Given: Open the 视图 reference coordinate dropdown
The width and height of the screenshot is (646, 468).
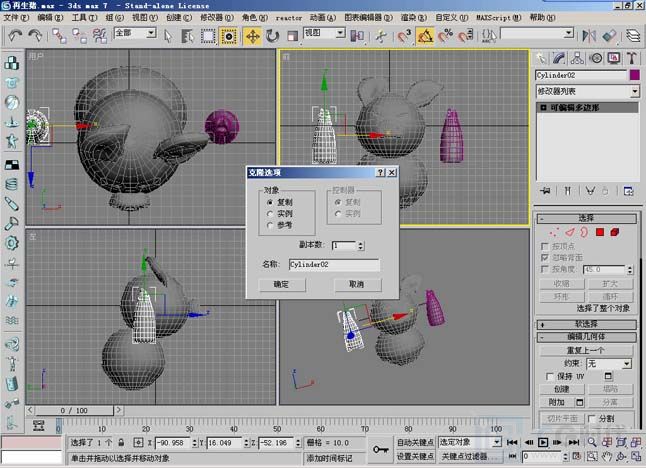Looking at the screenshot, I should pyautogui.click(x=325, y=33).
